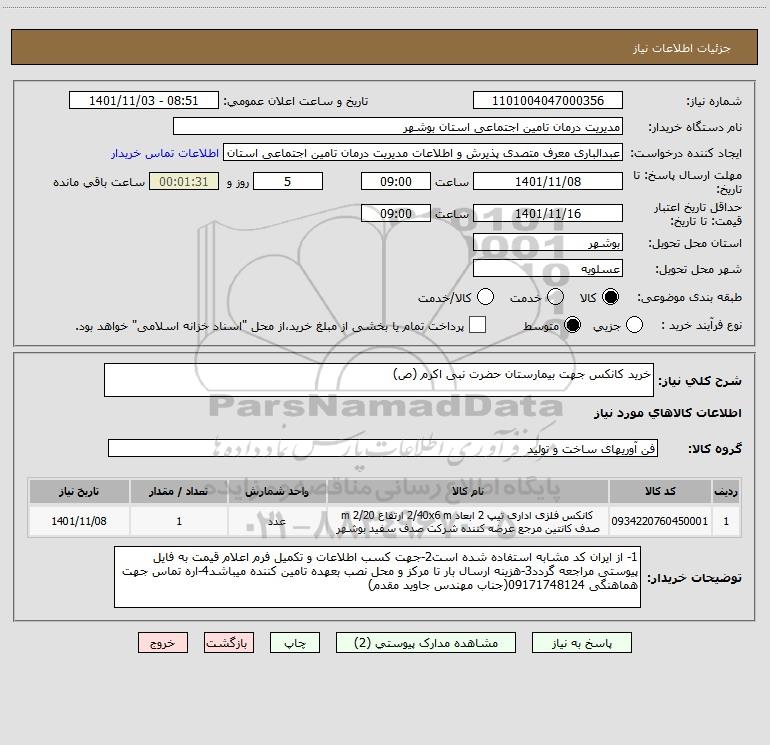The image size is (770, 745).
Task: Choose the جزیی purchase process option
Action: point(634,325)
